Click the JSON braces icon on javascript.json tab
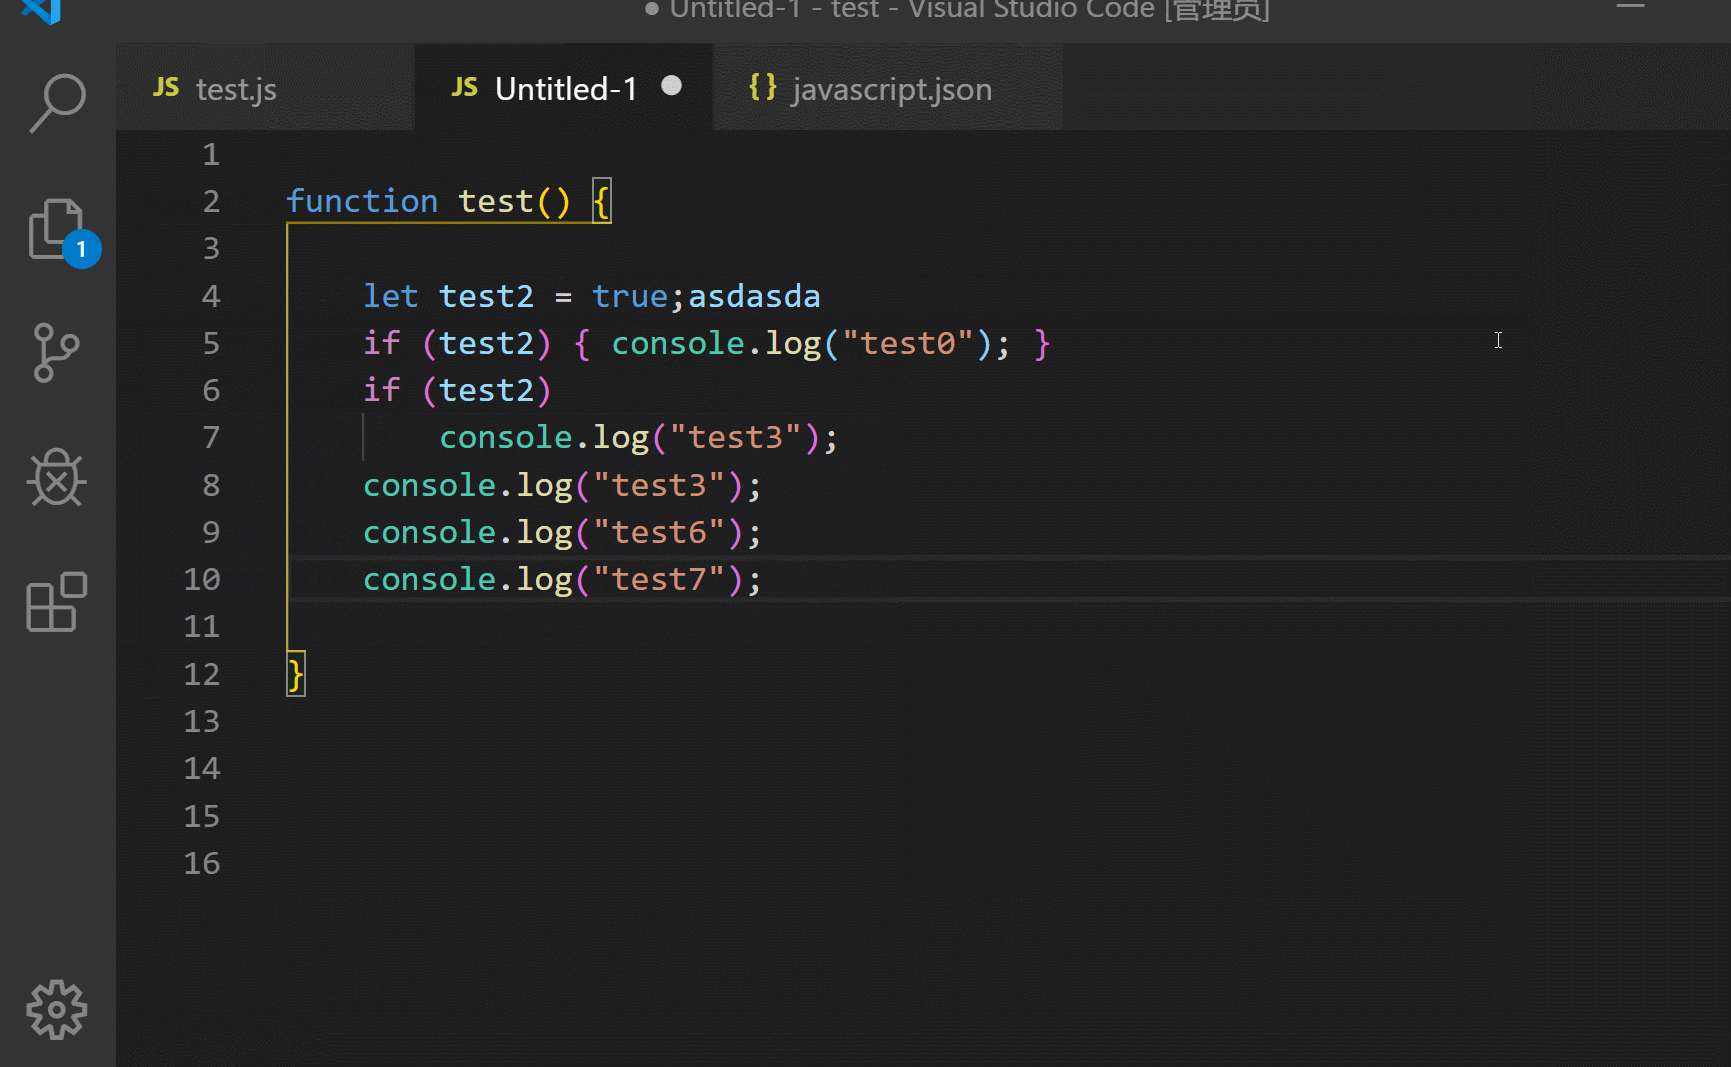1731x1067 pixels. point(761,87)
